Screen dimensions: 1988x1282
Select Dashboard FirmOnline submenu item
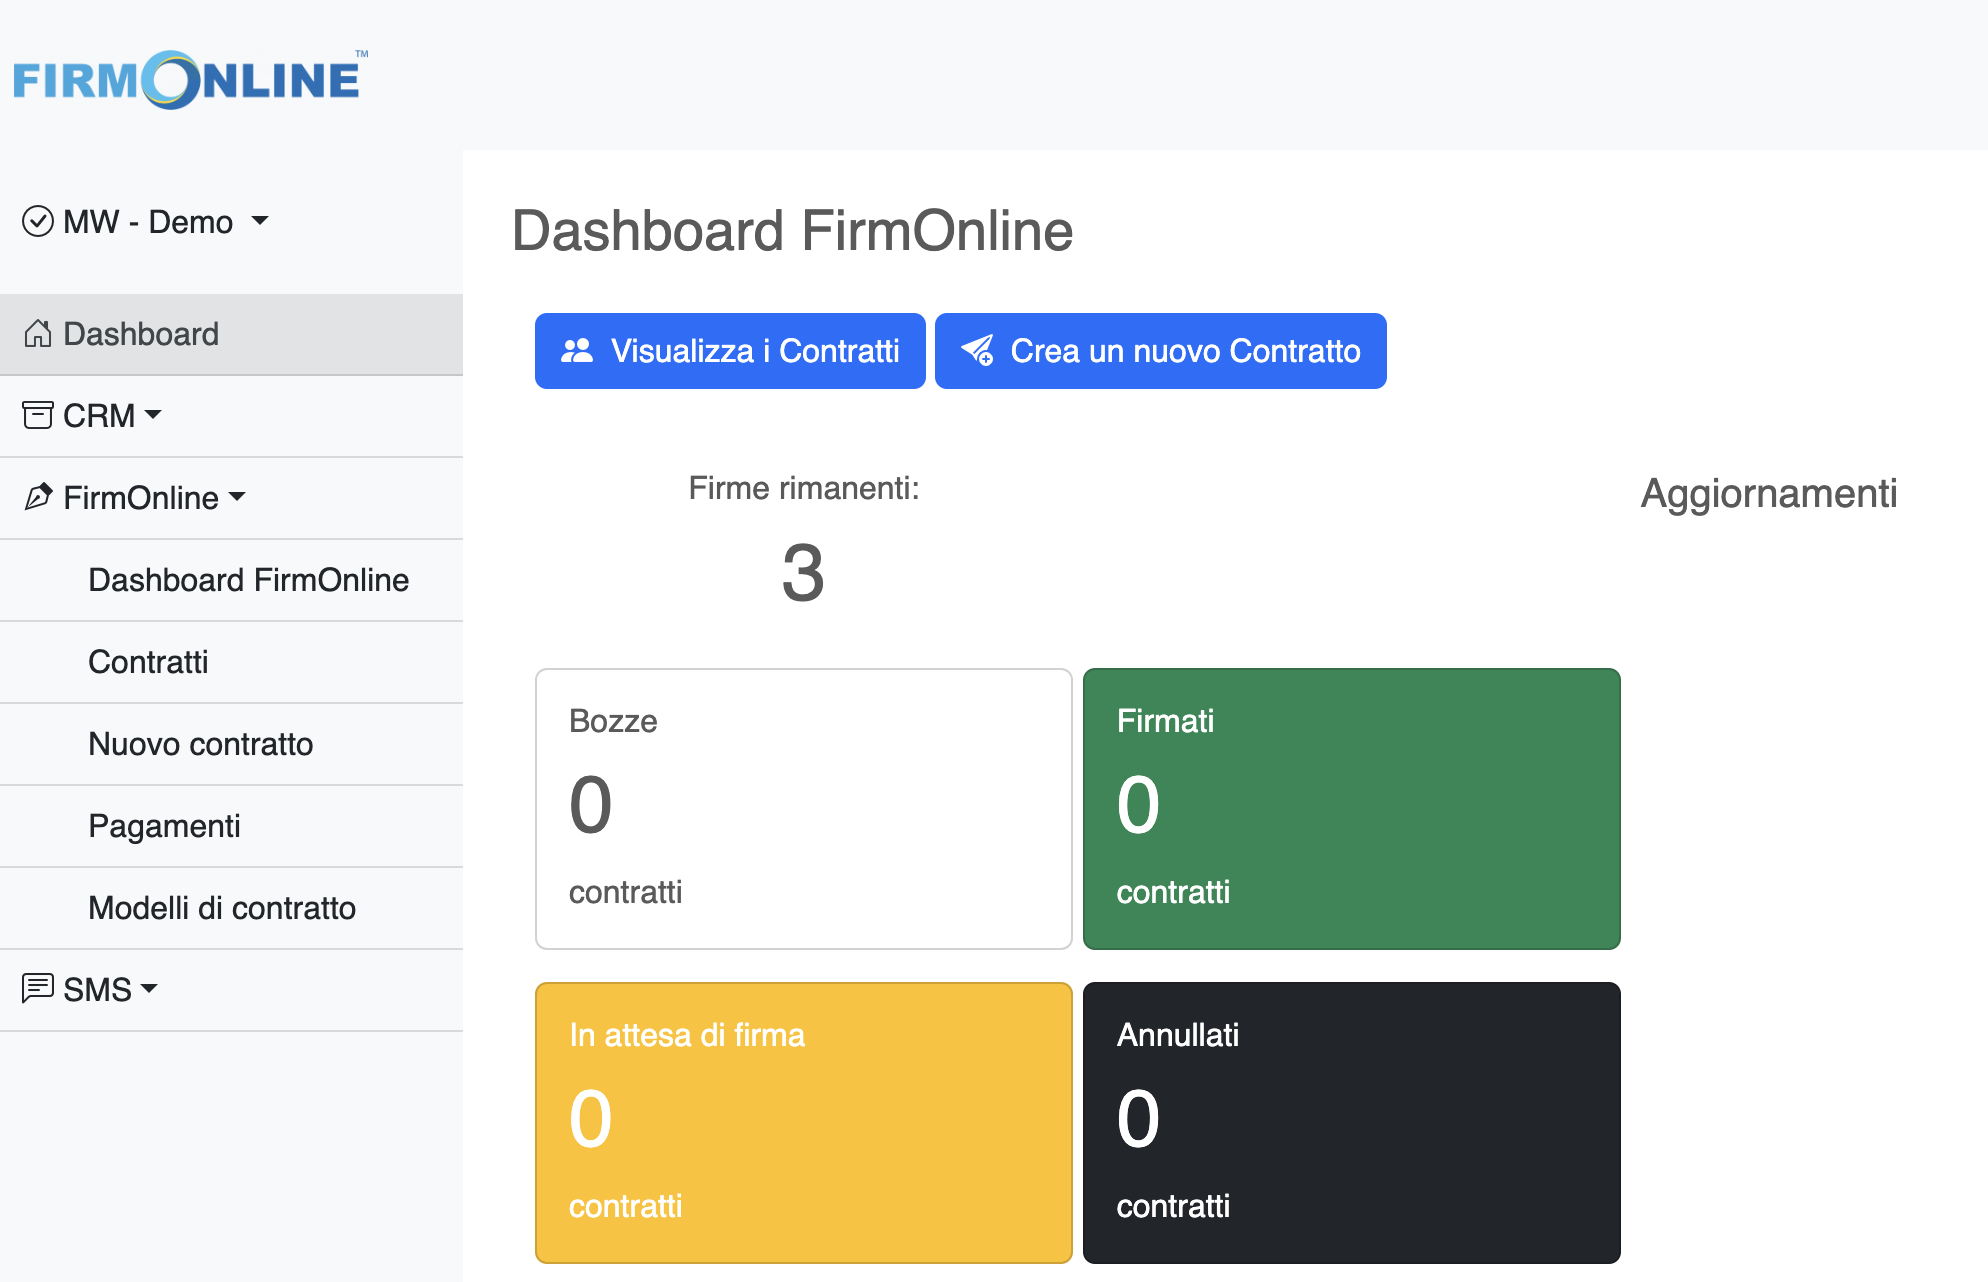point(248,580)
